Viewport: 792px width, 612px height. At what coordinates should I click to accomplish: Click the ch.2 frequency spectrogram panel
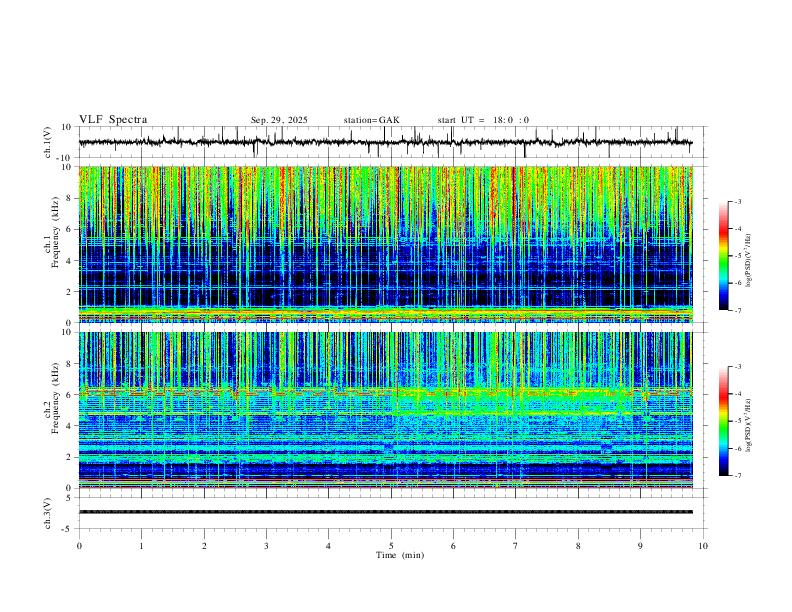(x=385, y=410)
